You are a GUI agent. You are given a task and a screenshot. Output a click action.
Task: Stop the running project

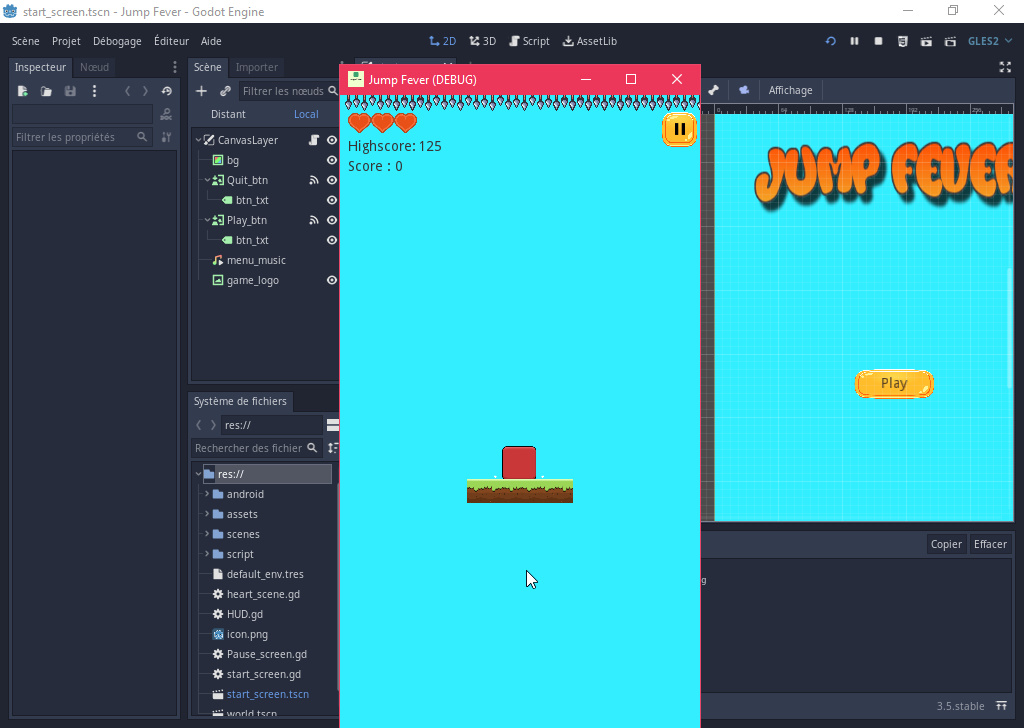878,41
